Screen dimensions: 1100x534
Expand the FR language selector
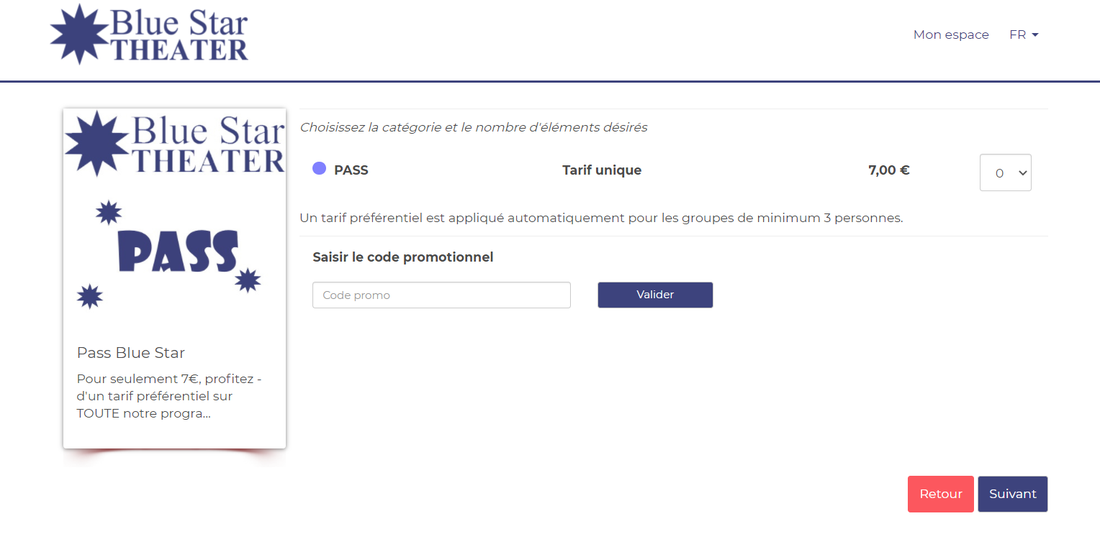point(1023,35)
